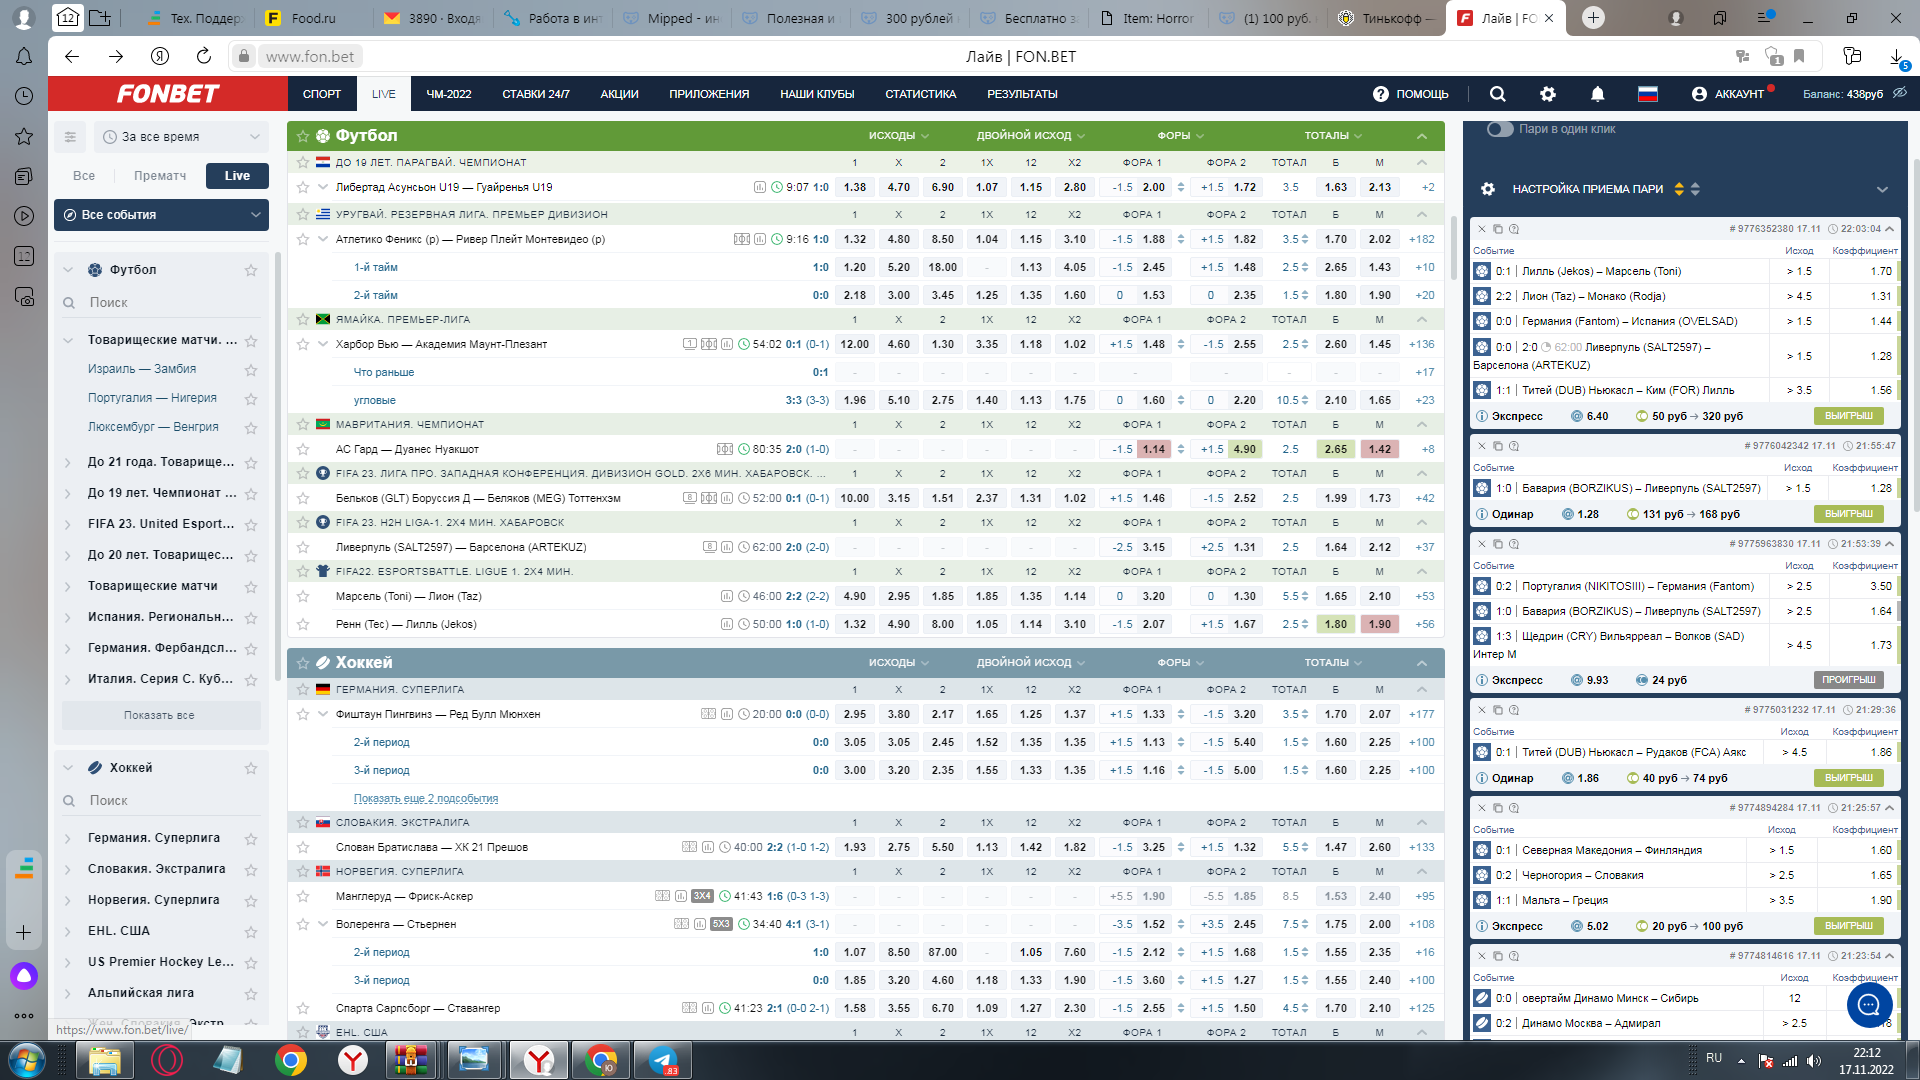Open the site search magnifier icon
Viewport: 1920px width, 1080px height.
[1497, 94]
